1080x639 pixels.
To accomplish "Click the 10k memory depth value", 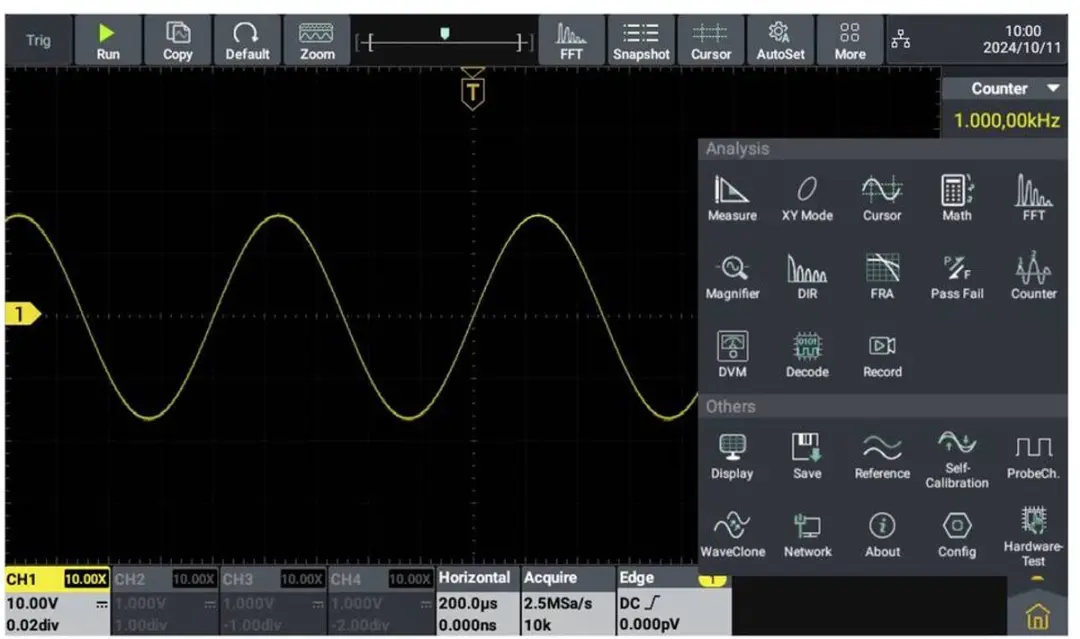I will coord(537,625).
